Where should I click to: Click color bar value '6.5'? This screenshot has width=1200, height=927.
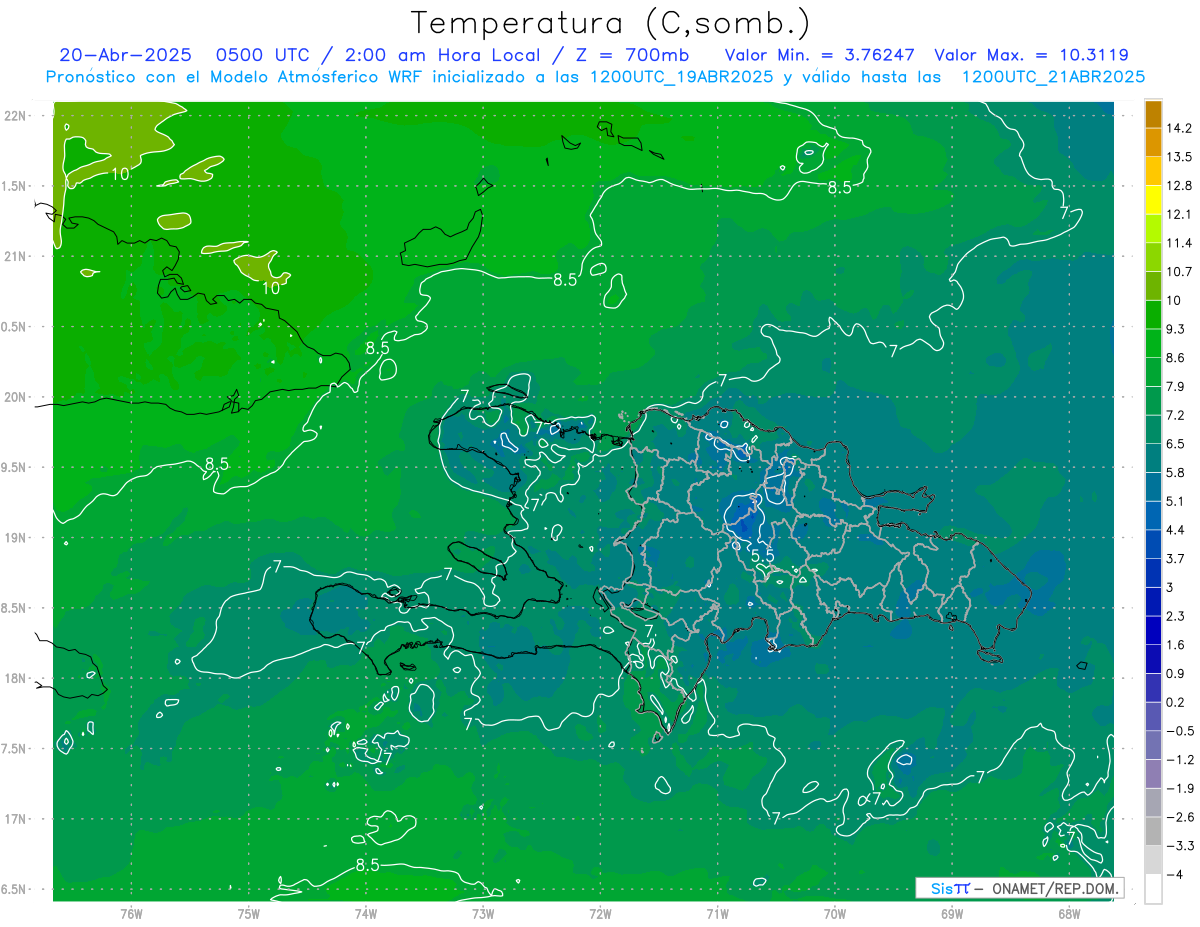click(x=1175, y=444)
